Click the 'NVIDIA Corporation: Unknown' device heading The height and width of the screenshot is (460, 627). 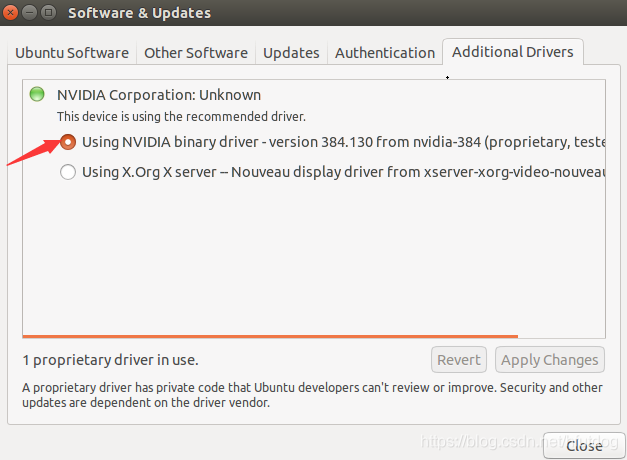tap(159, 95)
